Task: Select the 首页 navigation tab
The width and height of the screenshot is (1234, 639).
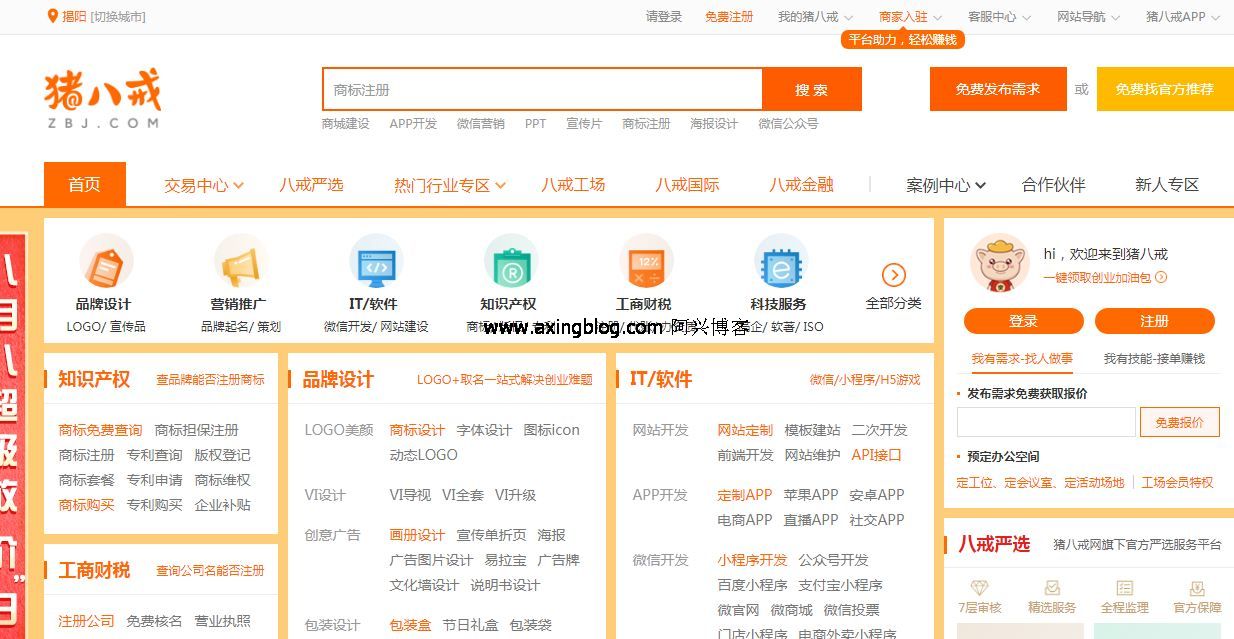Action: [x=85, y=184]
